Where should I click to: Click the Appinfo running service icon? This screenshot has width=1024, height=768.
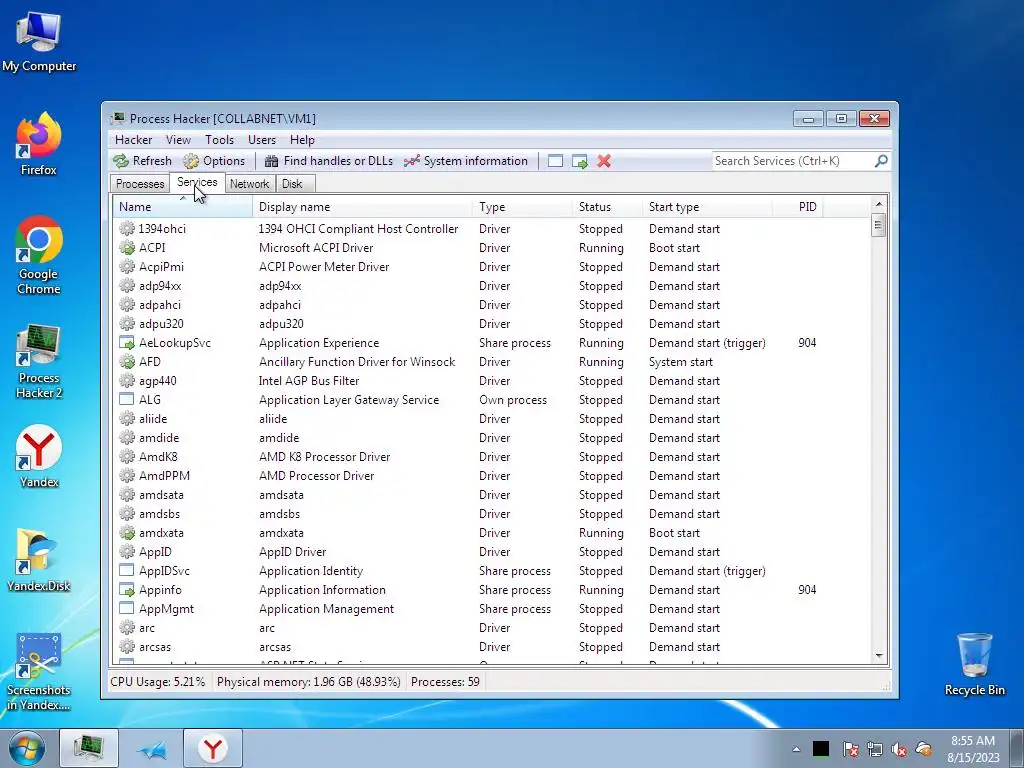127,590
